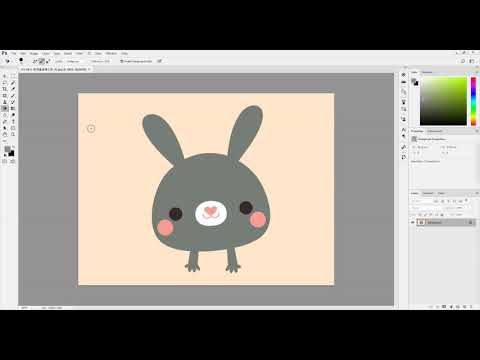
Task: Click the hue spectrum slider
Action: (x=473, y=101)
